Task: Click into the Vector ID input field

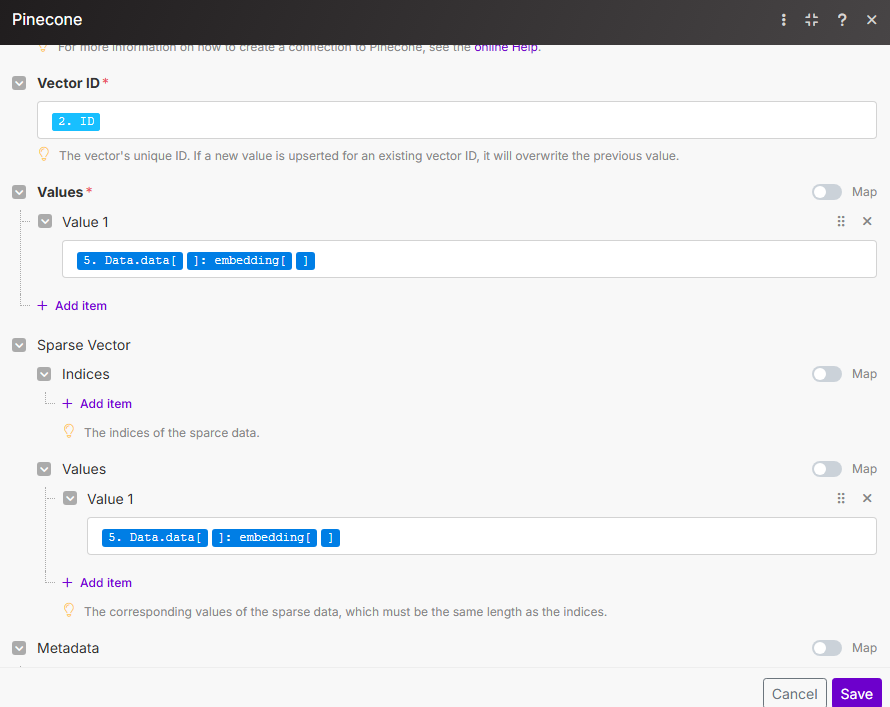Action: (x=456, y=120)
